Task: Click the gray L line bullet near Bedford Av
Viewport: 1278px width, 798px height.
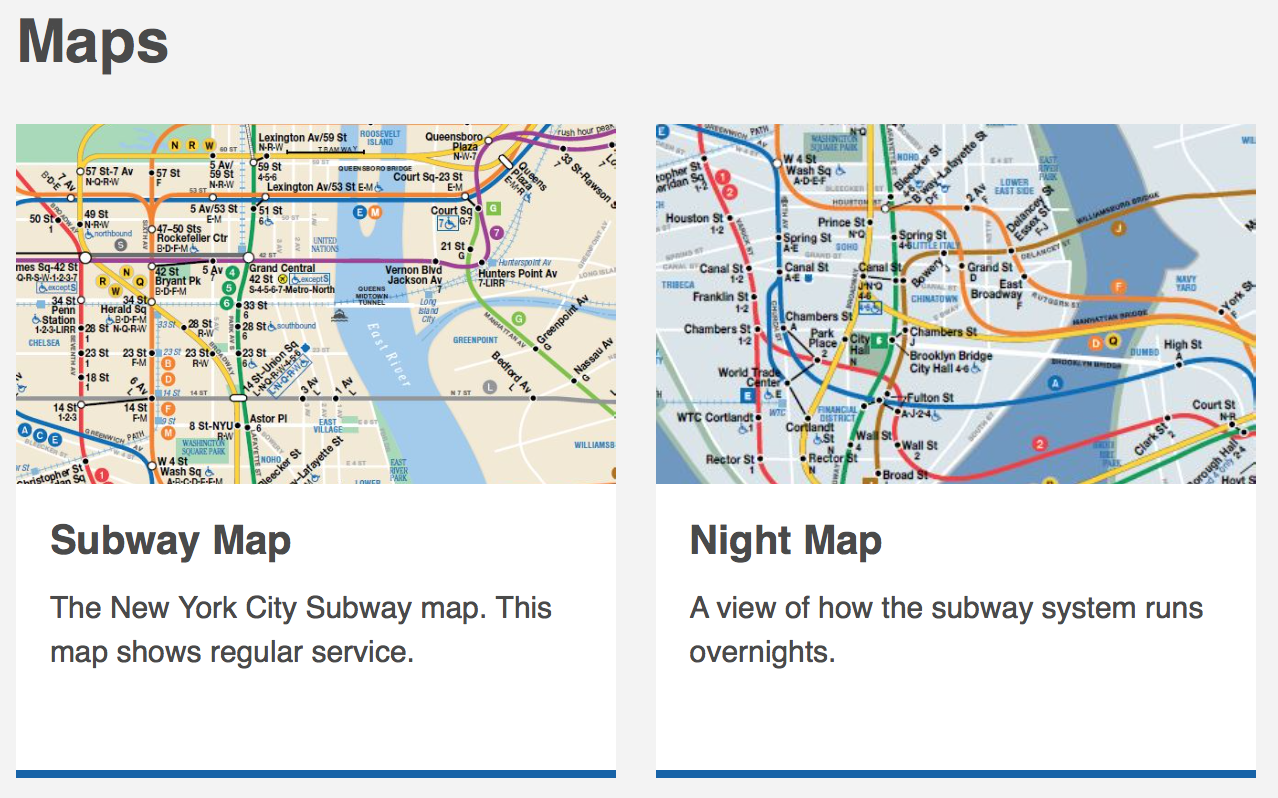Action: click(x=490, y=386)
